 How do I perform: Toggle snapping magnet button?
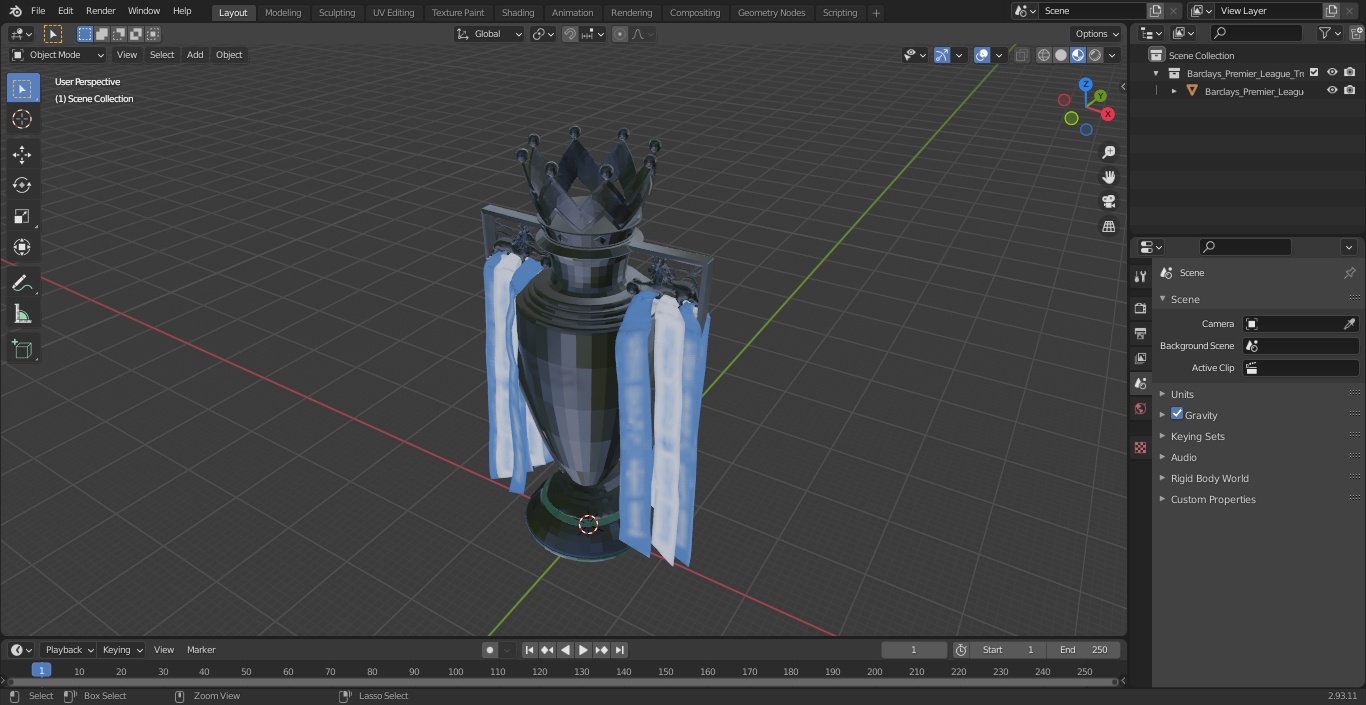(569, 34)
